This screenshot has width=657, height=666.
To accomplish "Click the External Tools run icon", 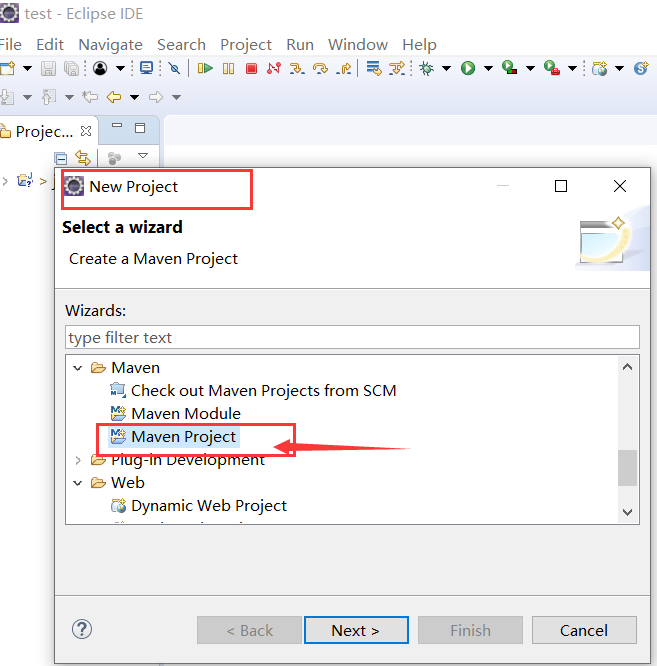I will pyautogui.click(x=552, y=68).
